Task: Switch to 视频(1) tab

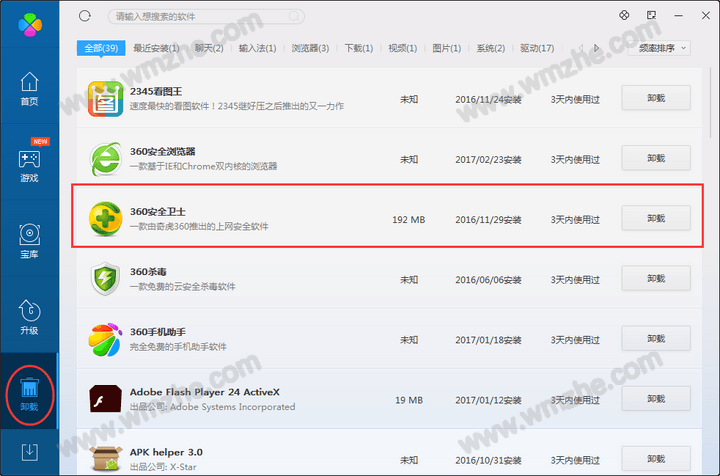Action: (x=403, y=48)
